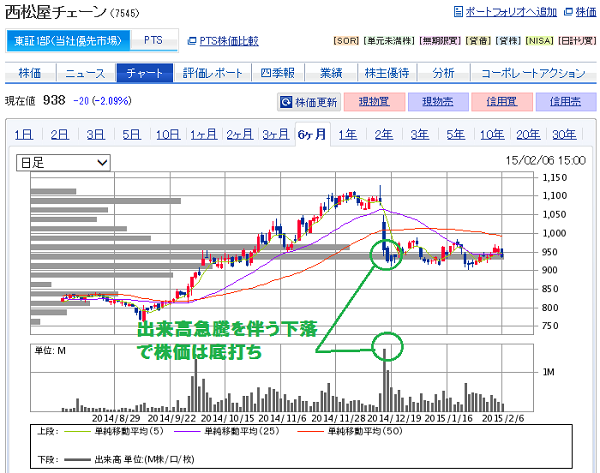Screen dimensions: 600x473
Task: Click the 信用買 button
Action: pyautogui.click(x=502, y=102)
